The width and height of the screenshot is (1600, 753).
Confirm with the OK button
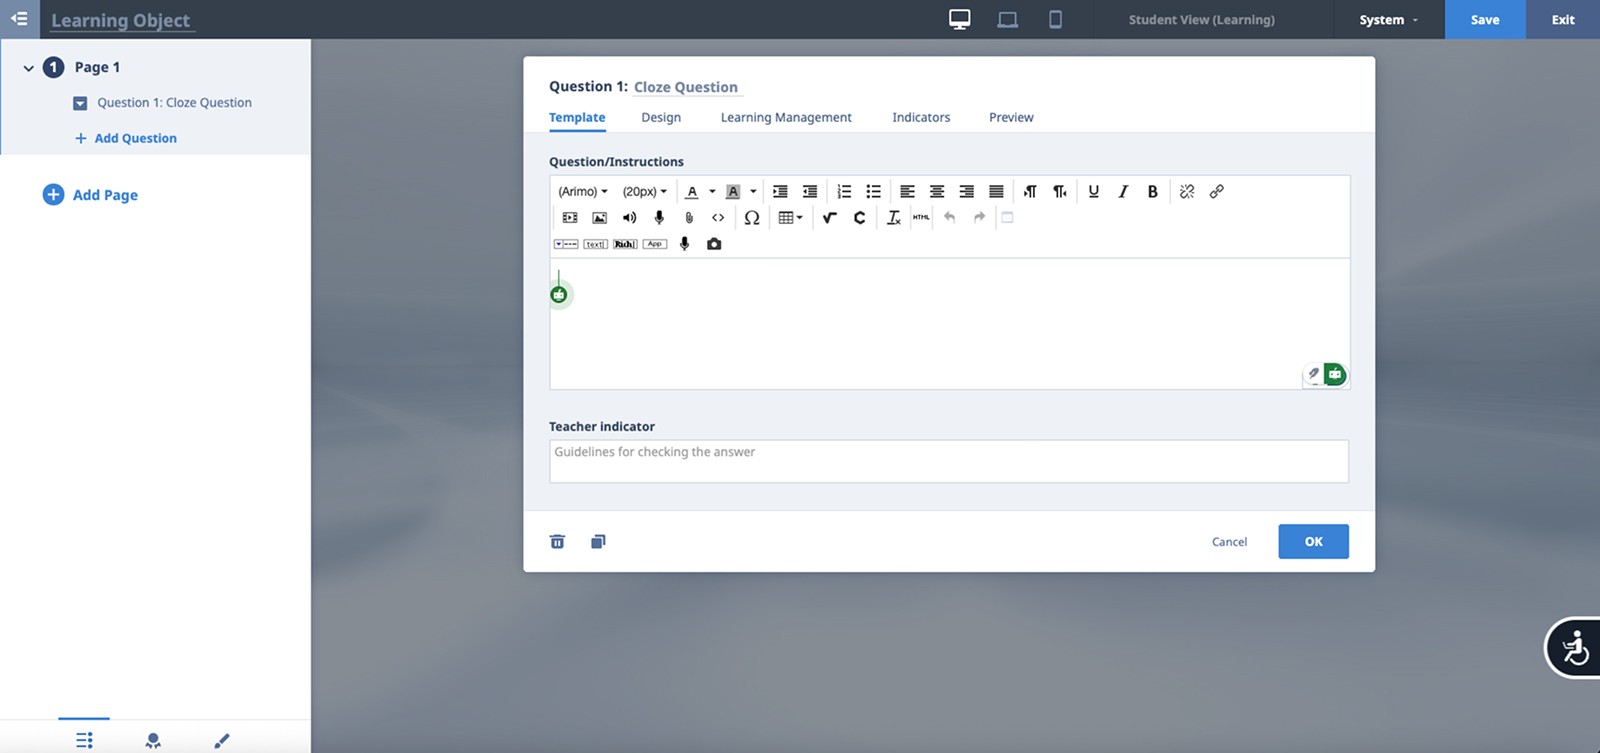click(1313, 541)
